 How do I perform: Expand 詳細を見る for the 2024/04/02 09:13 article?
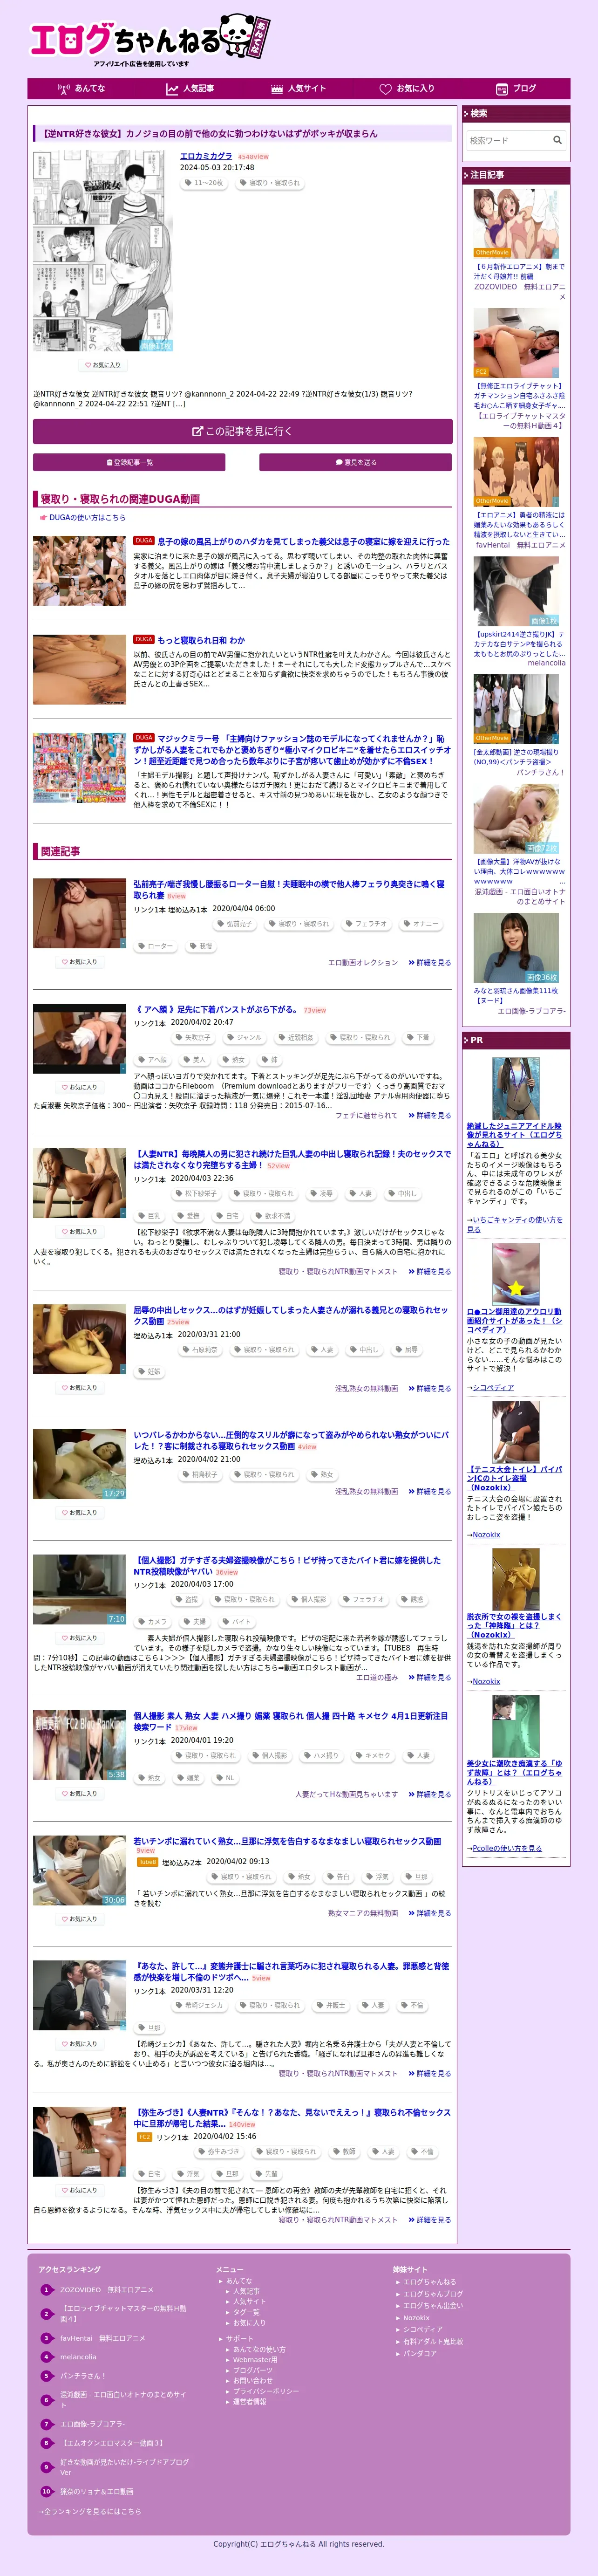(430, 1913)
